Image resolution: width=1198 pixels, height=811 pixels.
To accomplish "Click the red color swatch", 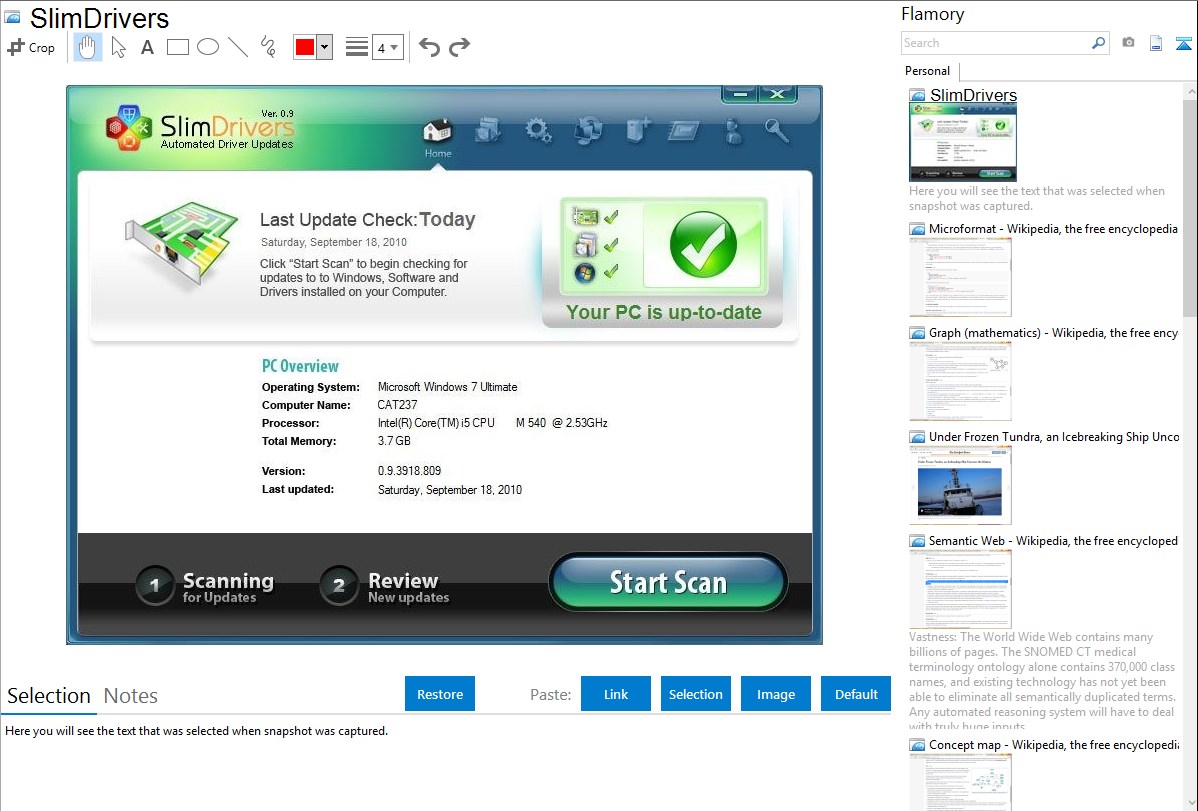I will click(305, 47).
